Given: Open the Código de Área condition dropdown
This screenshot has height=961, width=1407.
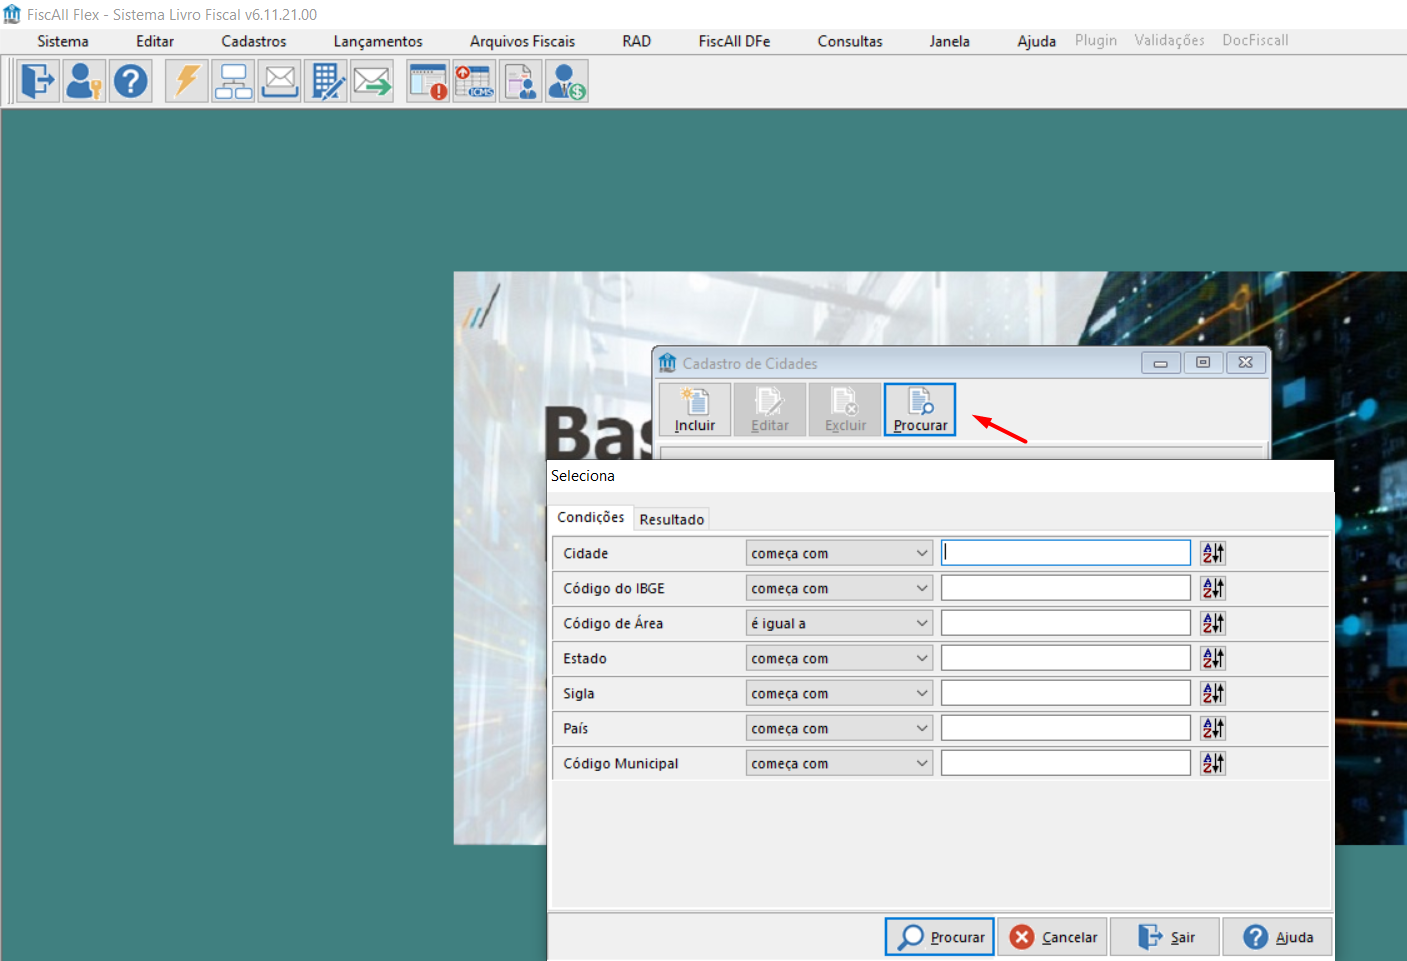Looking at the screenshot, I should (839, 623).
